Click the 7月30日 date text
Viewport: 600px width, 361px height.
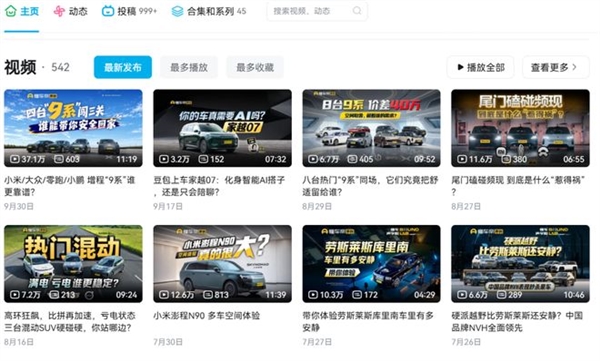click(168, 342)
